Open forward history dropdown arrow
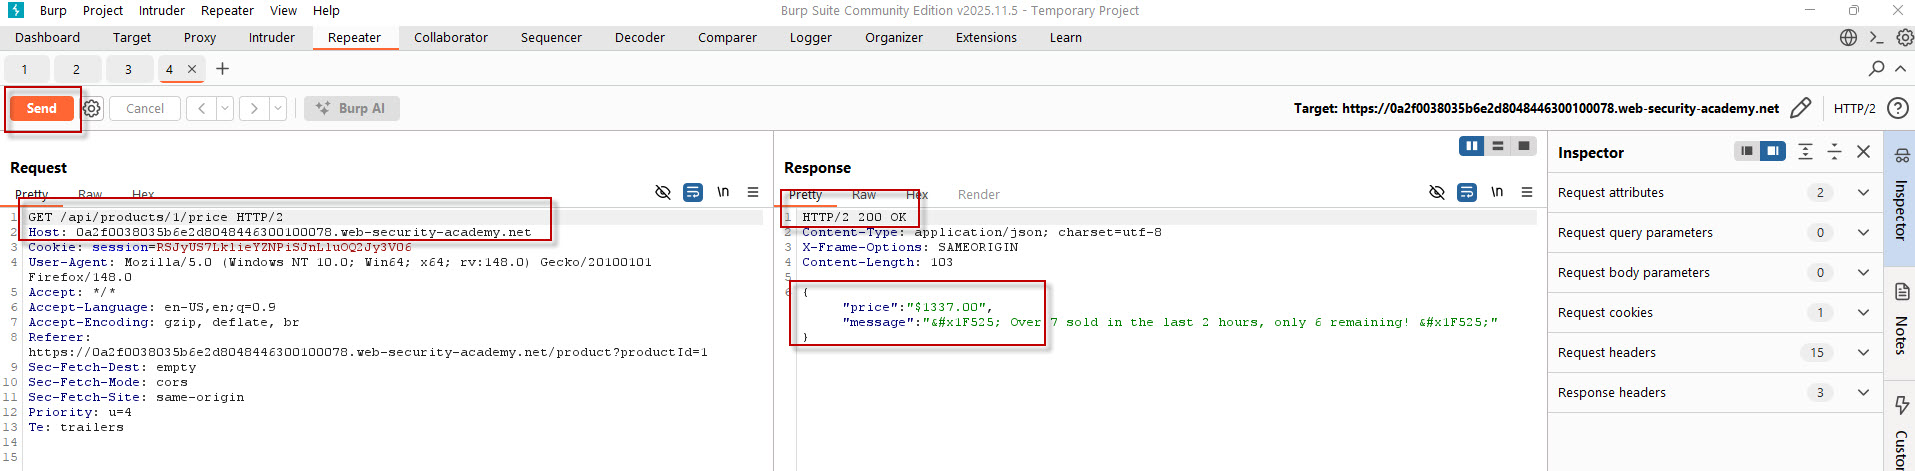1915x471 pixels. click(x=278, y=108)
